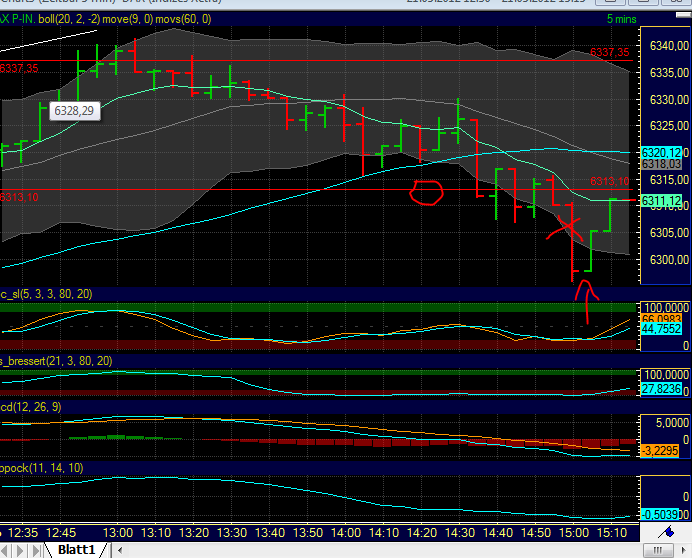Click the next sheet arrow
Viewport: 692px width, 558px height.
(x=19, y=550)
